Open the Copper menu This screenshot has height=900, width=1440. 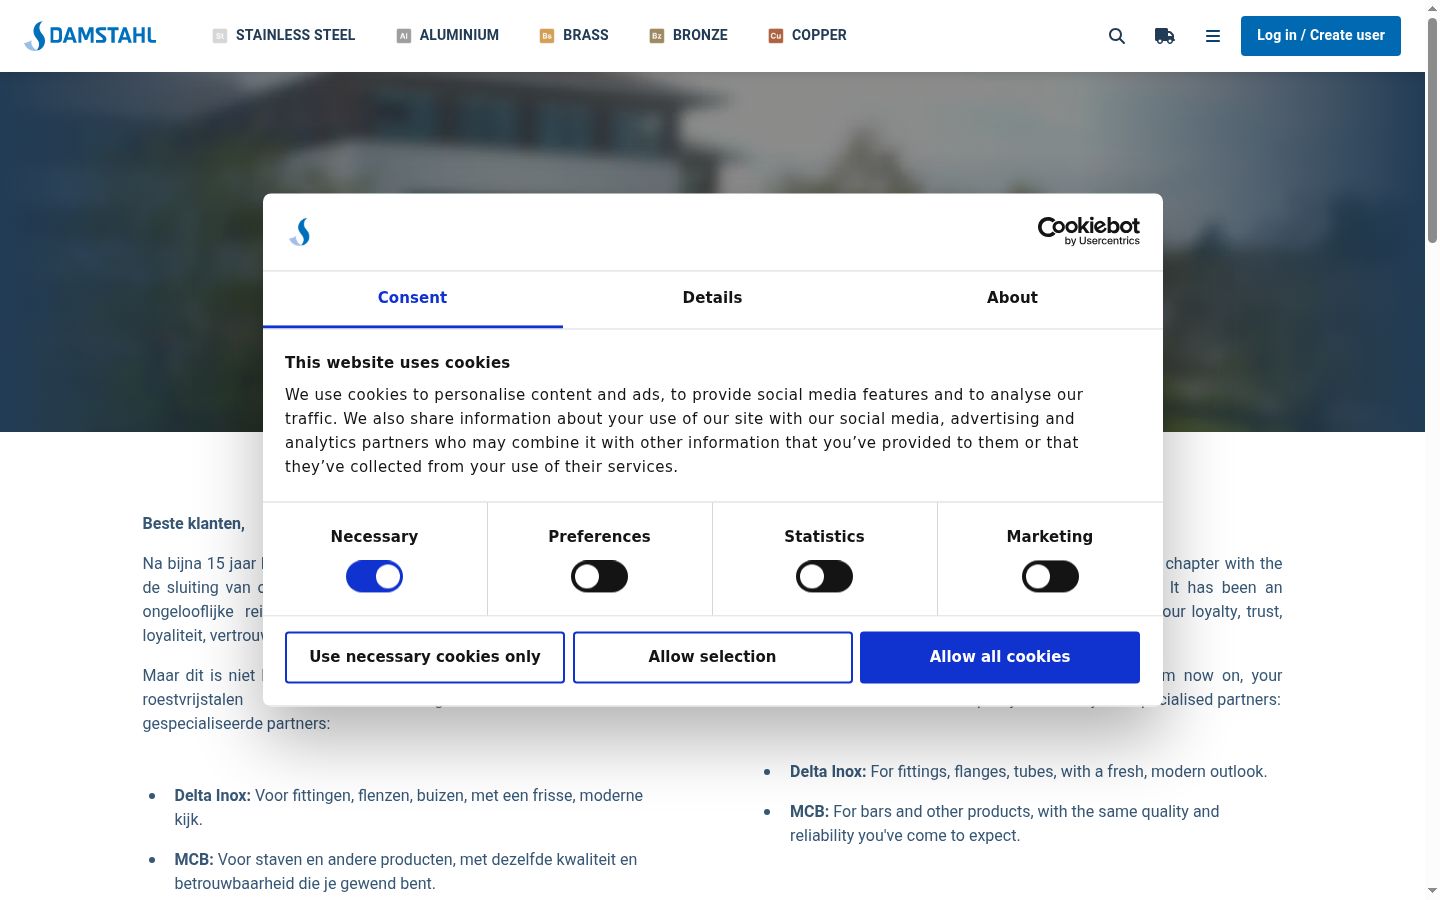tap(808, 35)
